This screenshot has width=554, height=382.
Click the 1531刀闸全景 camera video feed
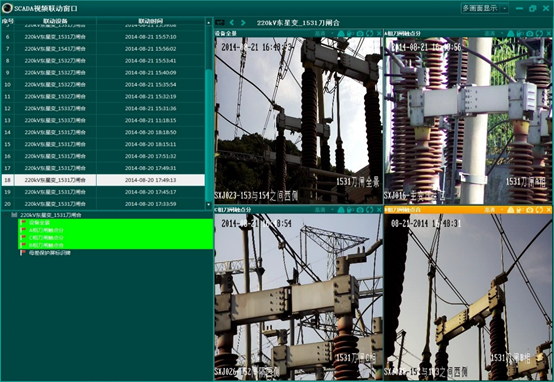(x=299, y=120)
